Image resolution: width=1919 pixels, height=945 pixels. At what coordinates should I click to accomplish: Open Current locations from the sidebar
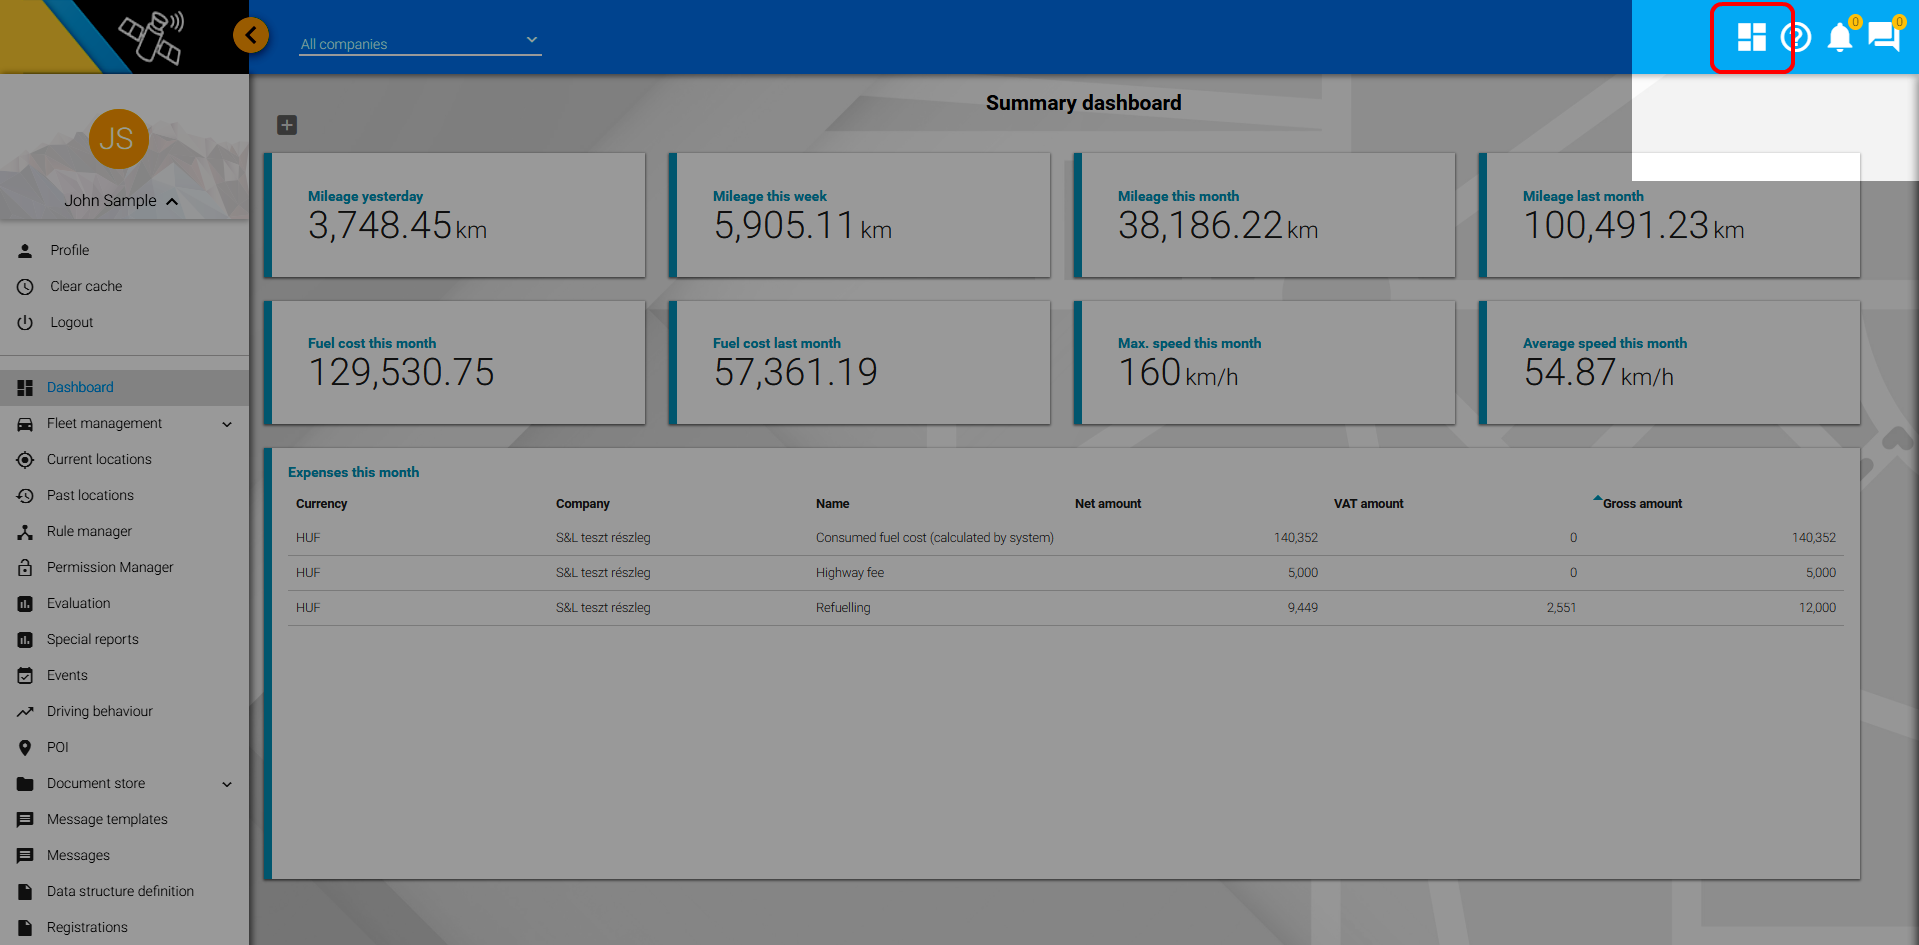click(99, 460)
